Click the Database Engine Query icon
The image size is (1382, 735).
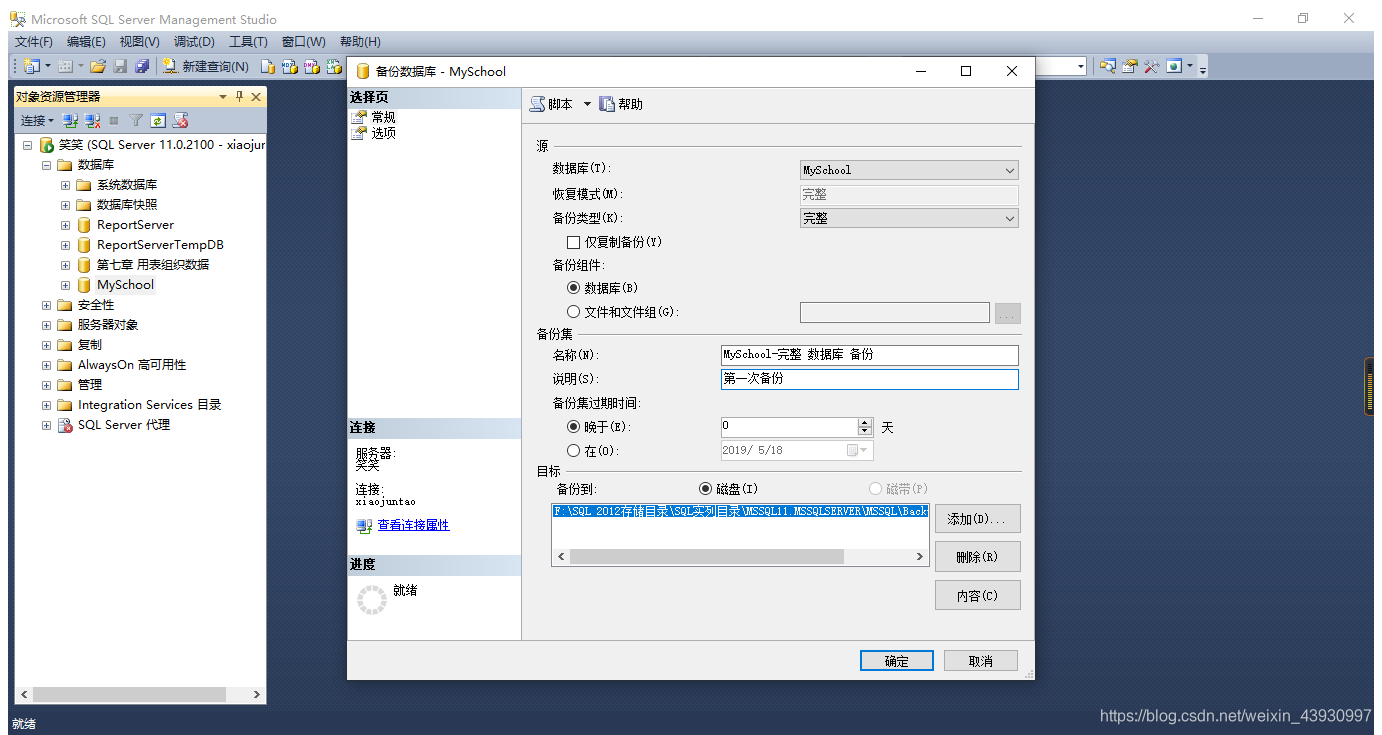click(268, 66)
